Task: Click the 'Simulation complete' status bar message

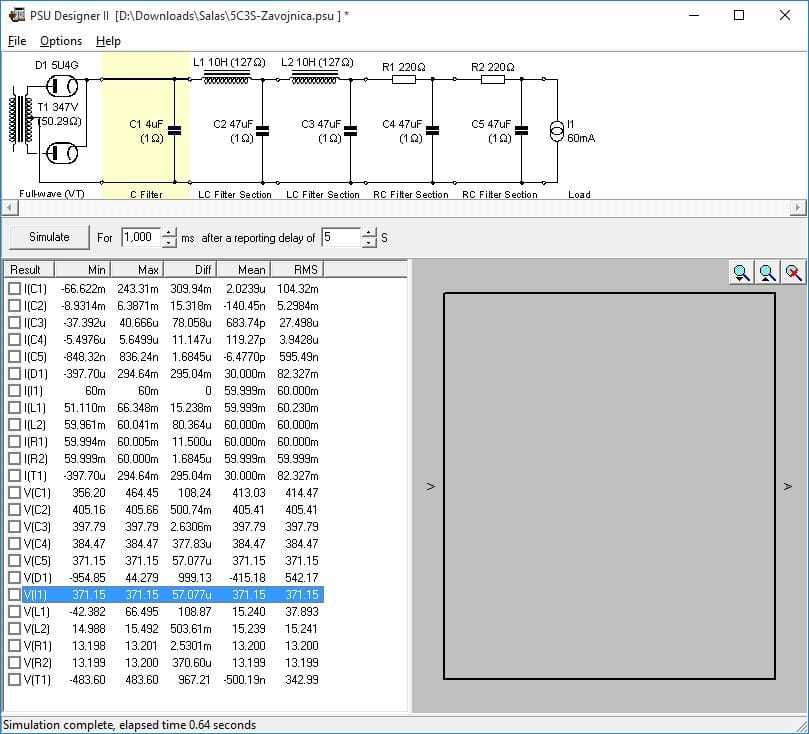Action: pos(130,725)
